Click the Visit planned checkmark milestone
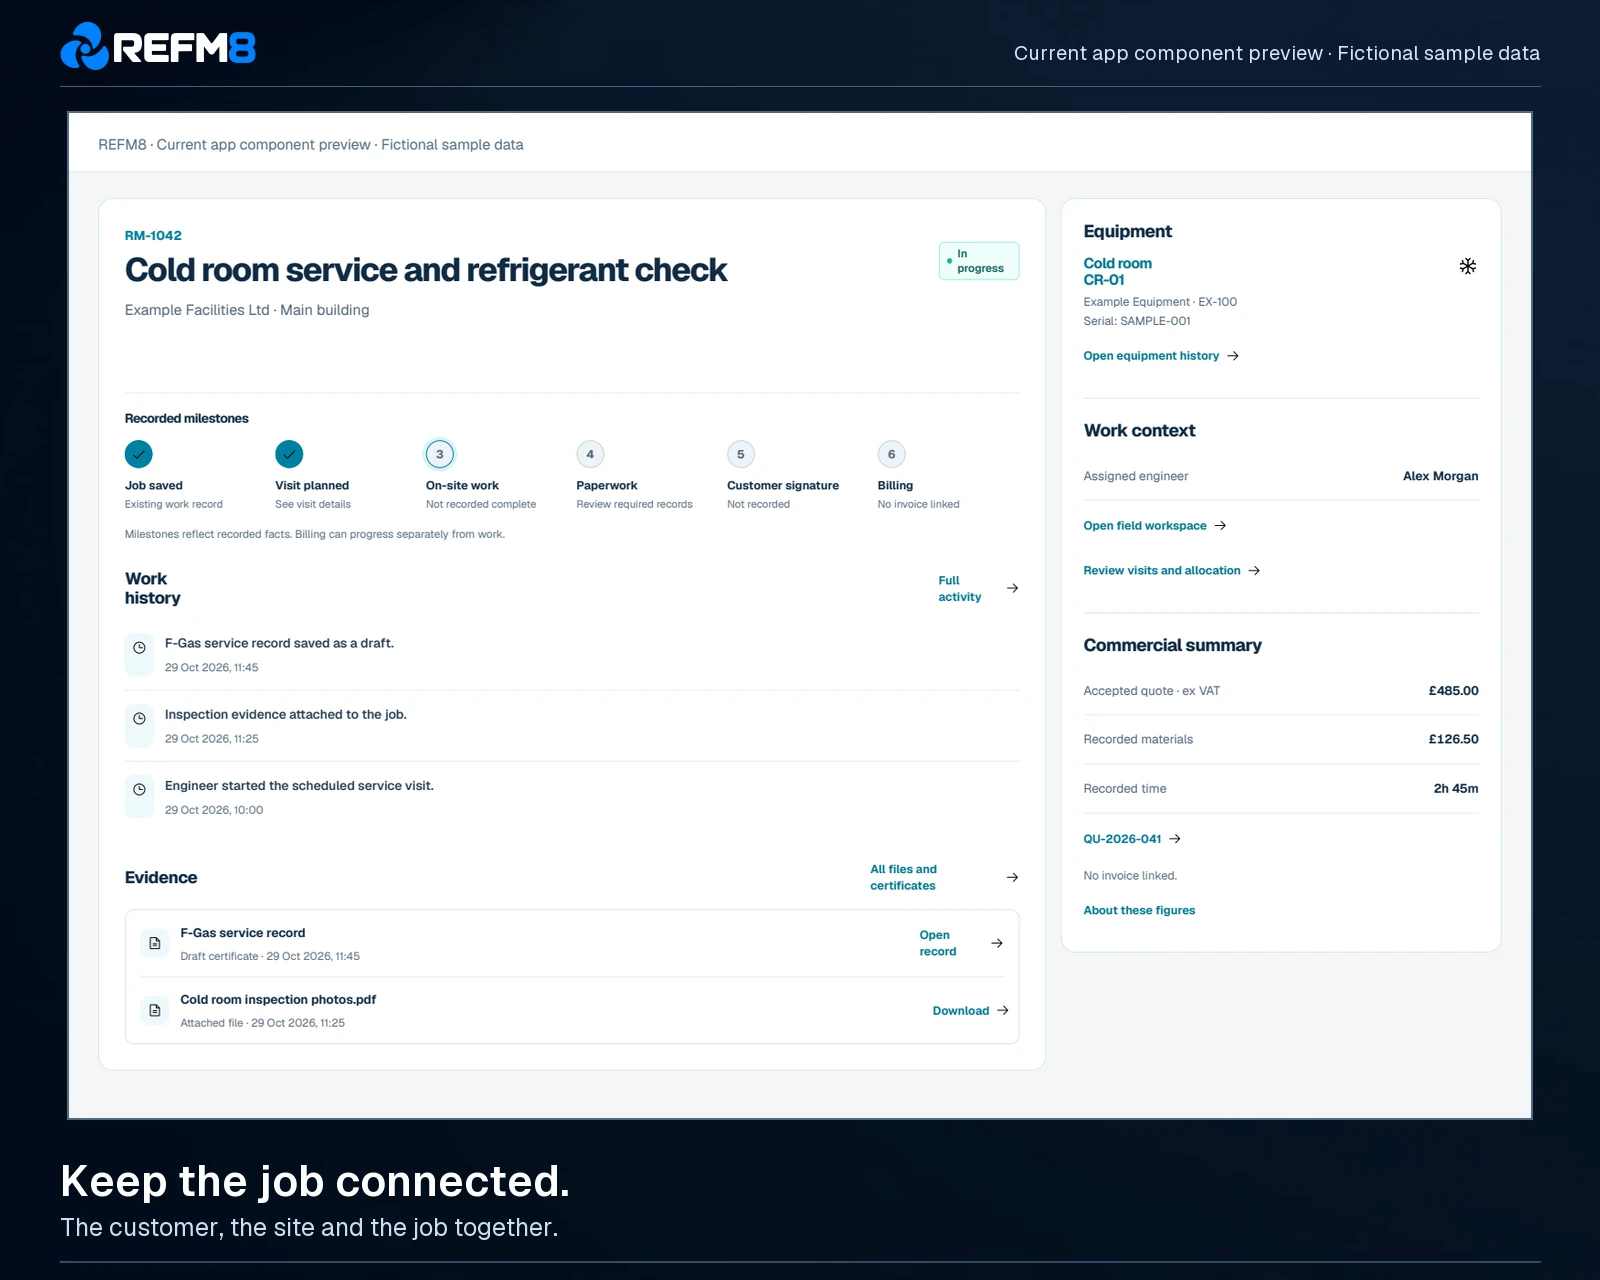1600x1280 pixels. 289,454
